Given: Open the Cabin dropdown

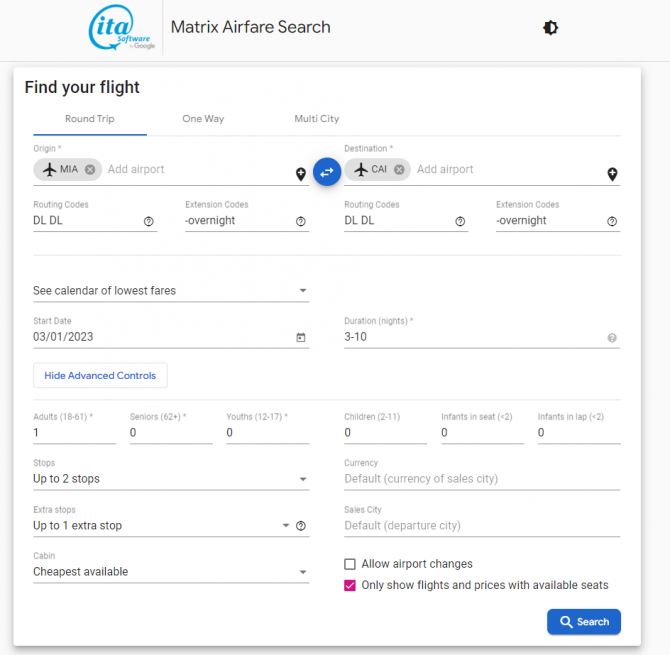Looking at the screenshot, I should (170, 572).
